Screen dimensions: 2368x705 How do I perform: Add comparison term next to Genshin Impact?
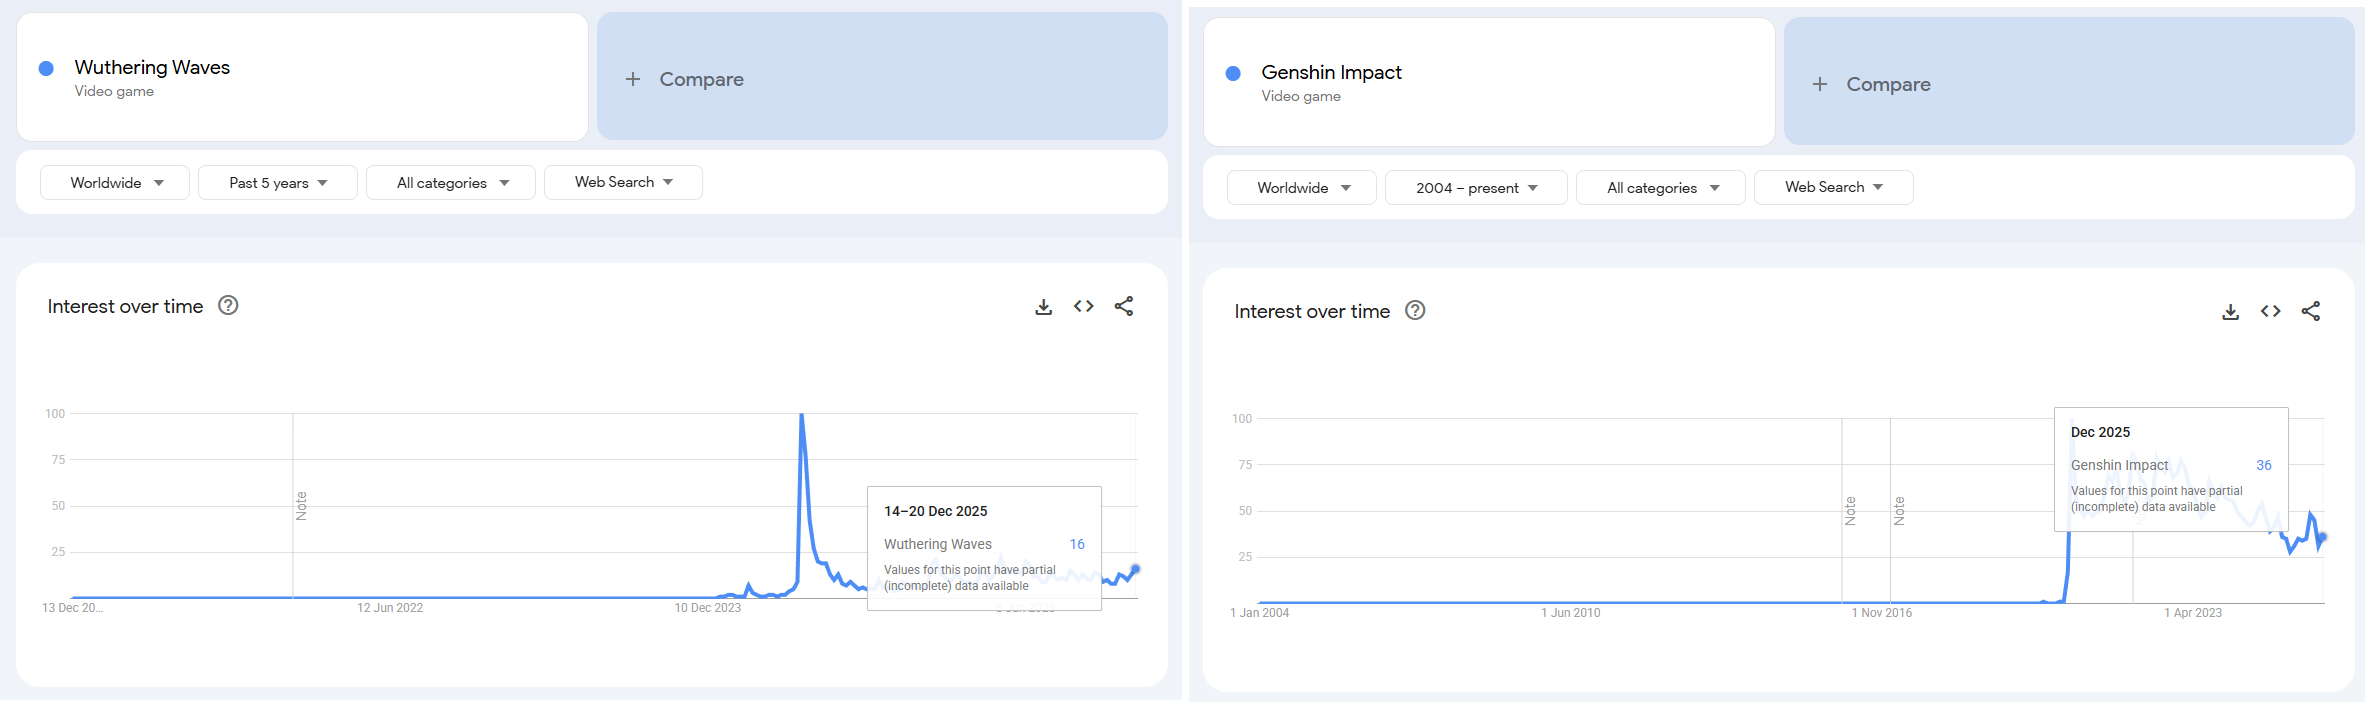point(2069,81)
